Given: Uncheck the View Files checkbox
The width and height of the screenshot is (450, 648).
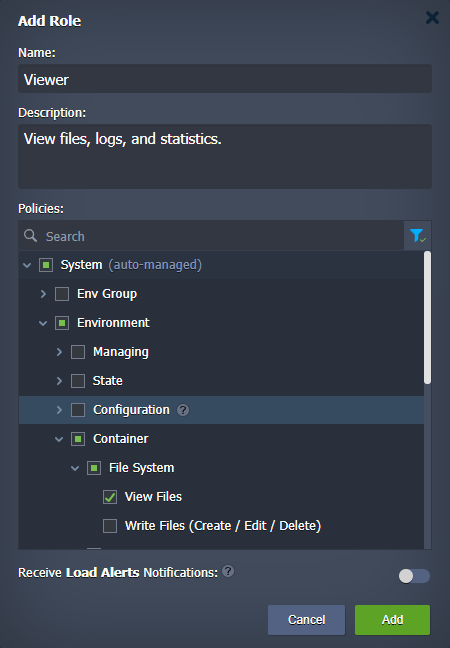Looking at the screenshot, I should click(110, 497).
